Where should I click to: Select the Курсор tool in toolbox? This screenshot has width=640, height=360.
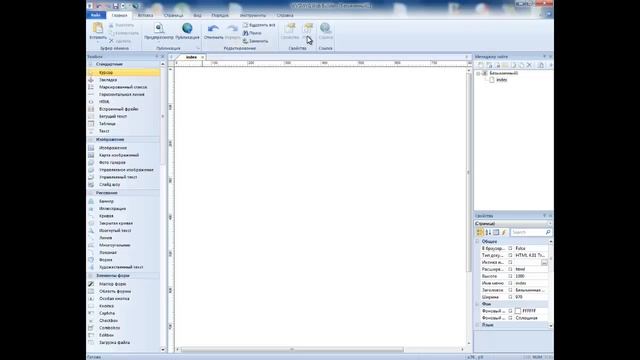(123, 72)
